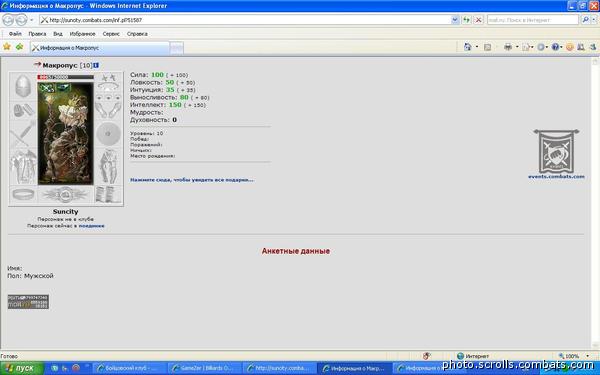Click the Интеллект value 150

[175, 104]
